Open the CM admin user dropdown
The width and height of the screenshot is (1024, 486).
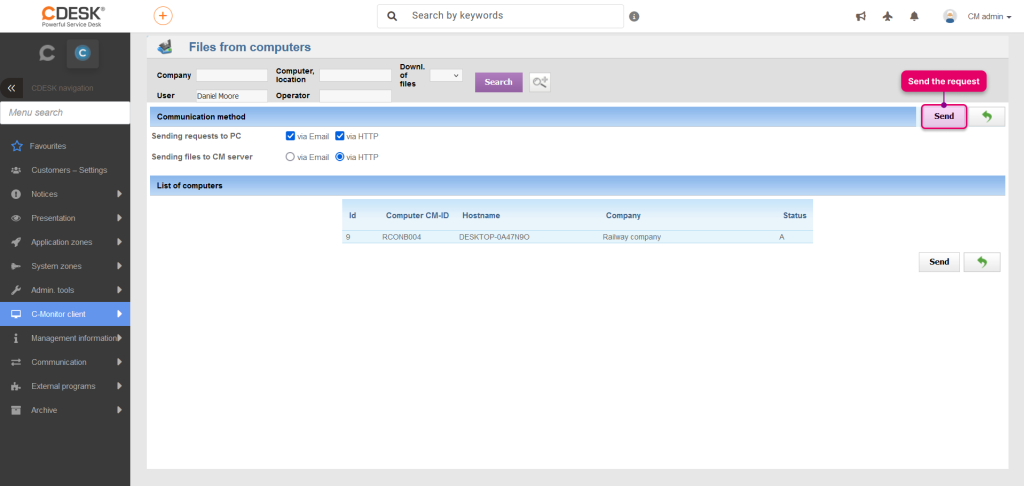[989, 17]
